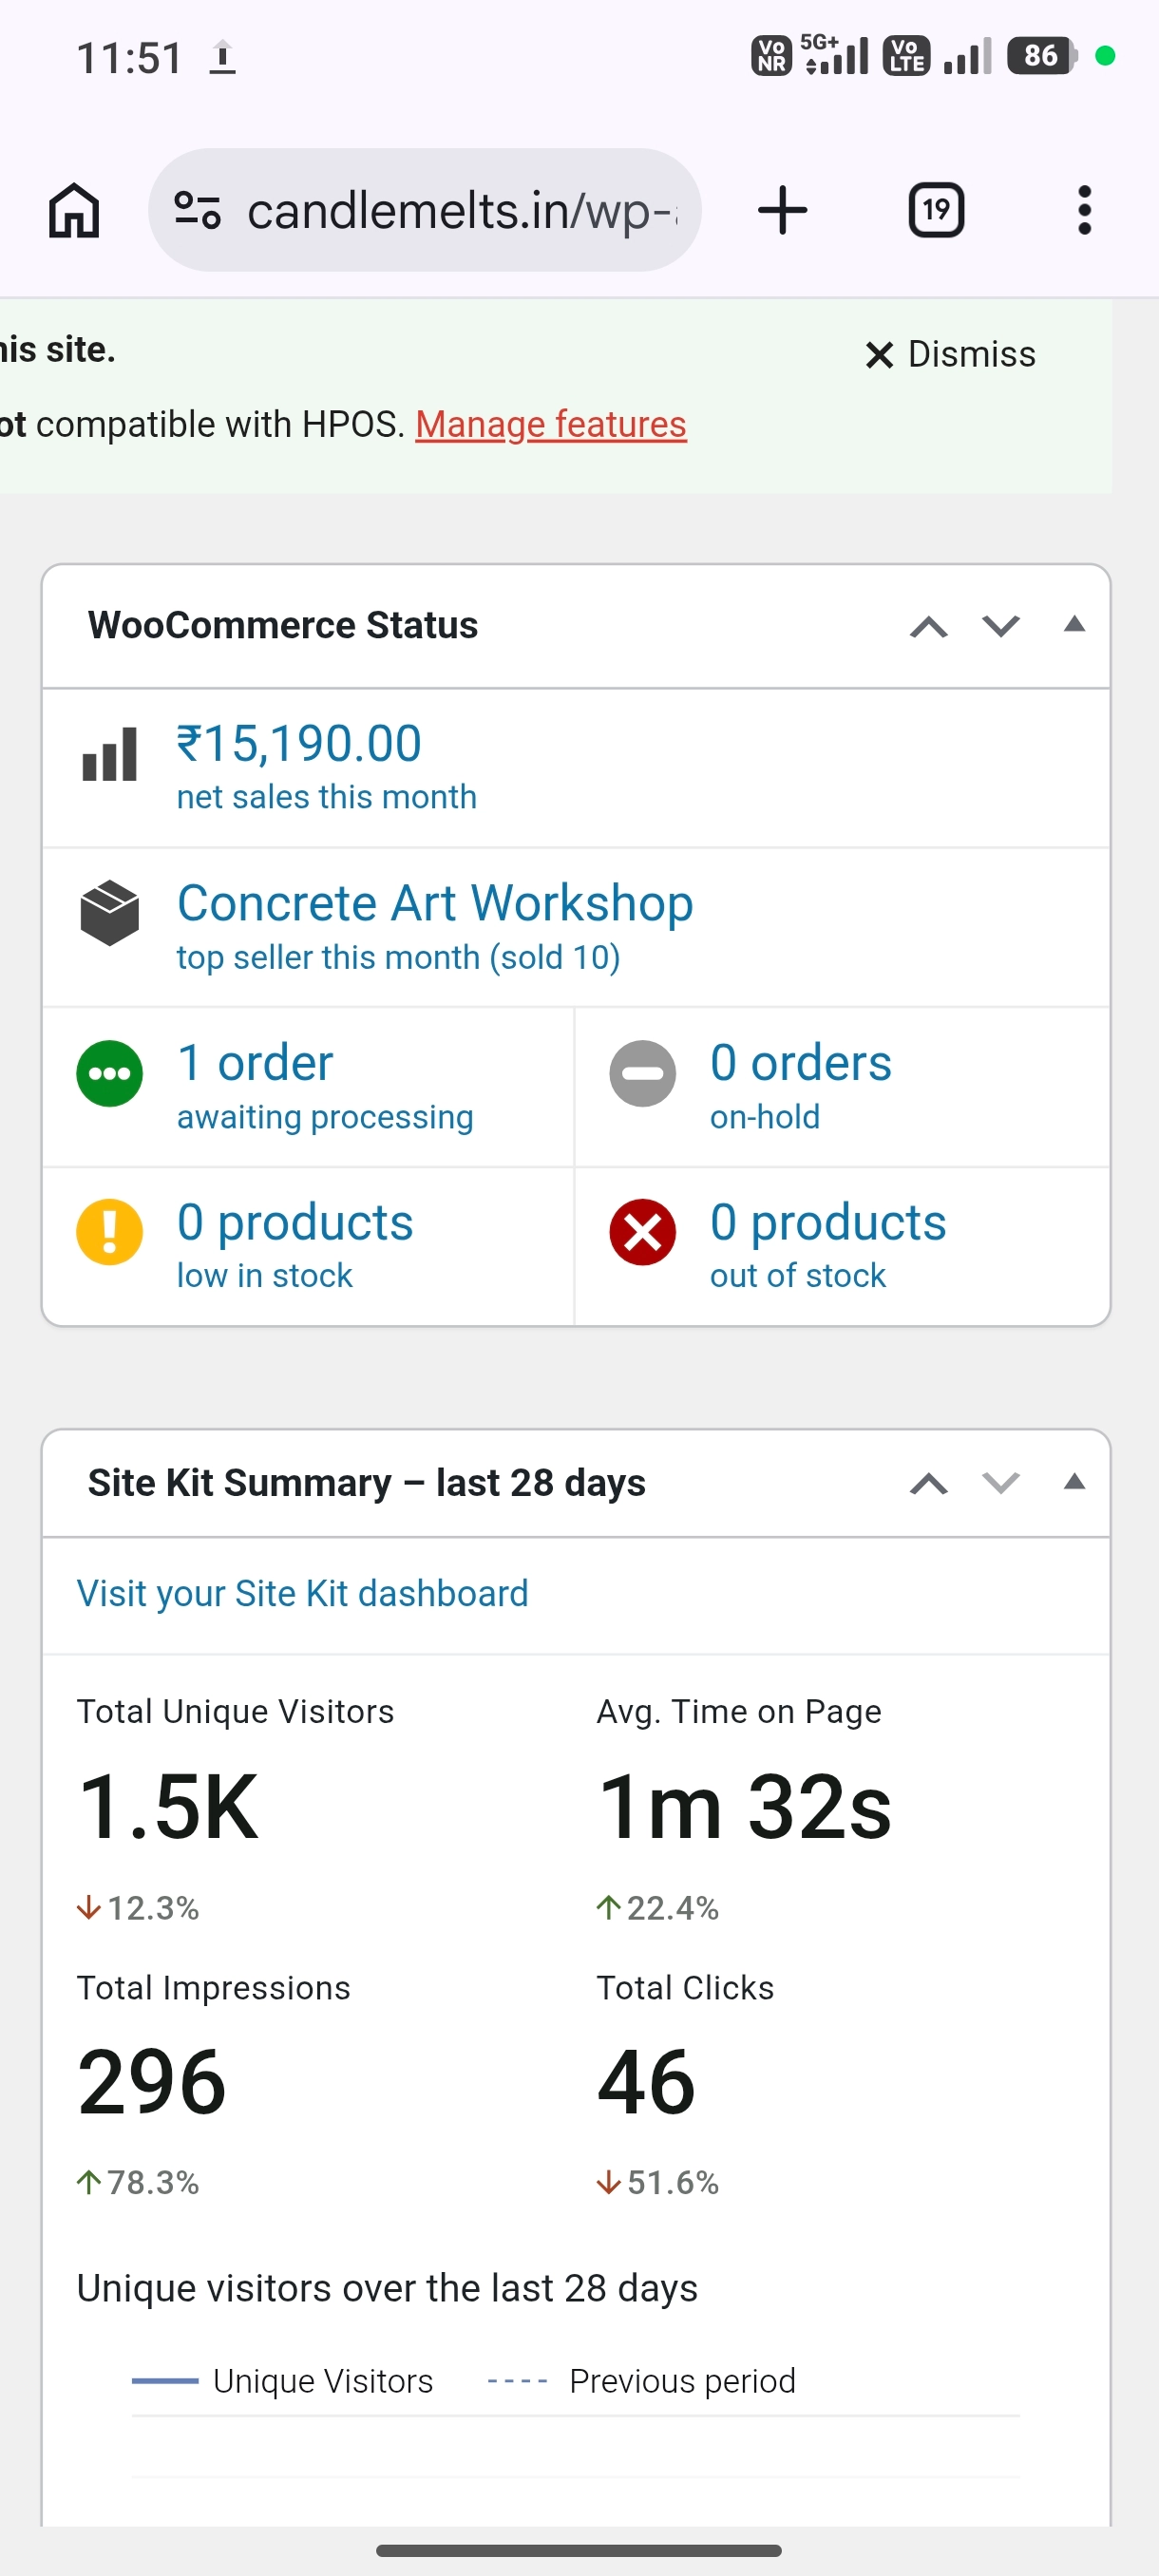This screenshot has height=2576, width=1159.
Task: Open Visit your Site Kit dashboard link
Action: click(x=302, y=1593)
